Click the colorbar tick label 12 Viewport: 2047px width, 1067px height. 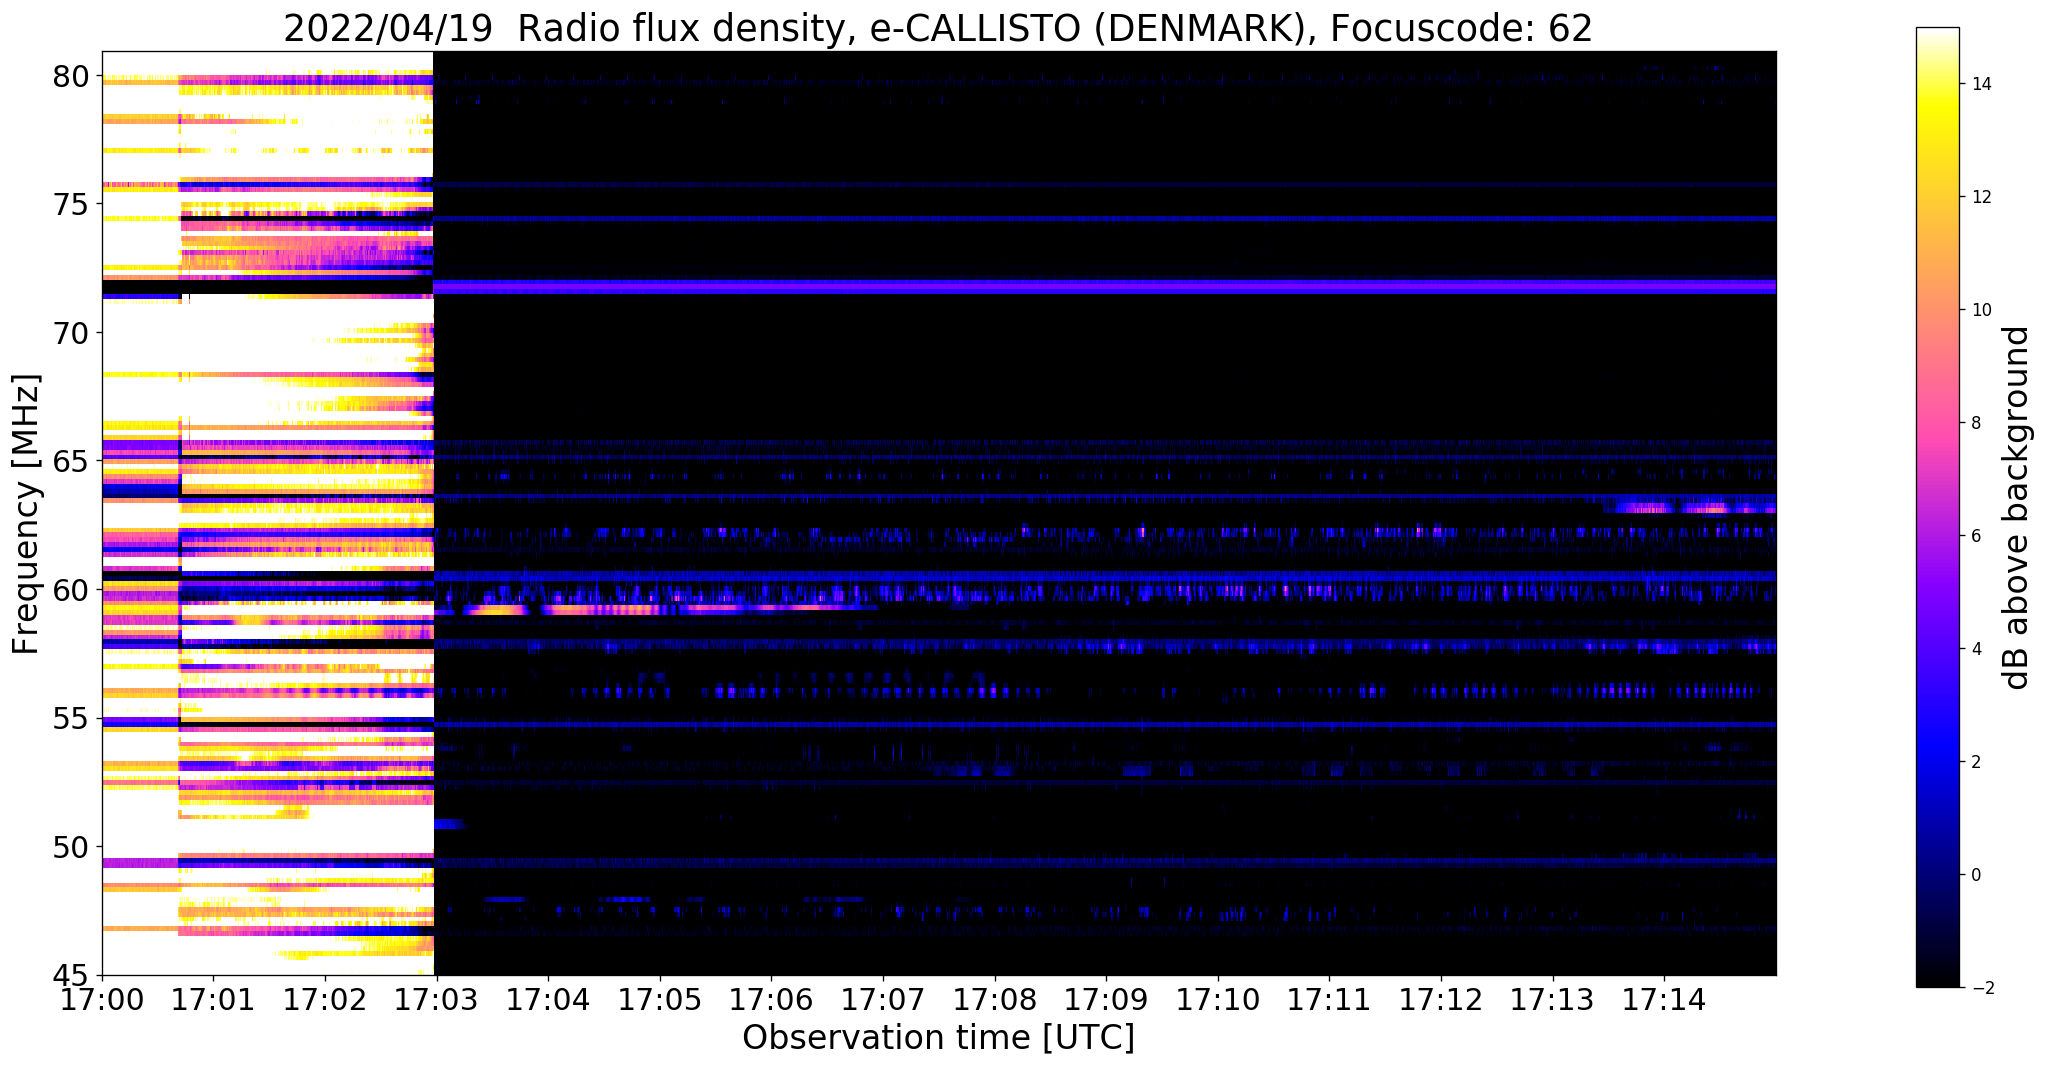pos(1981,197)
